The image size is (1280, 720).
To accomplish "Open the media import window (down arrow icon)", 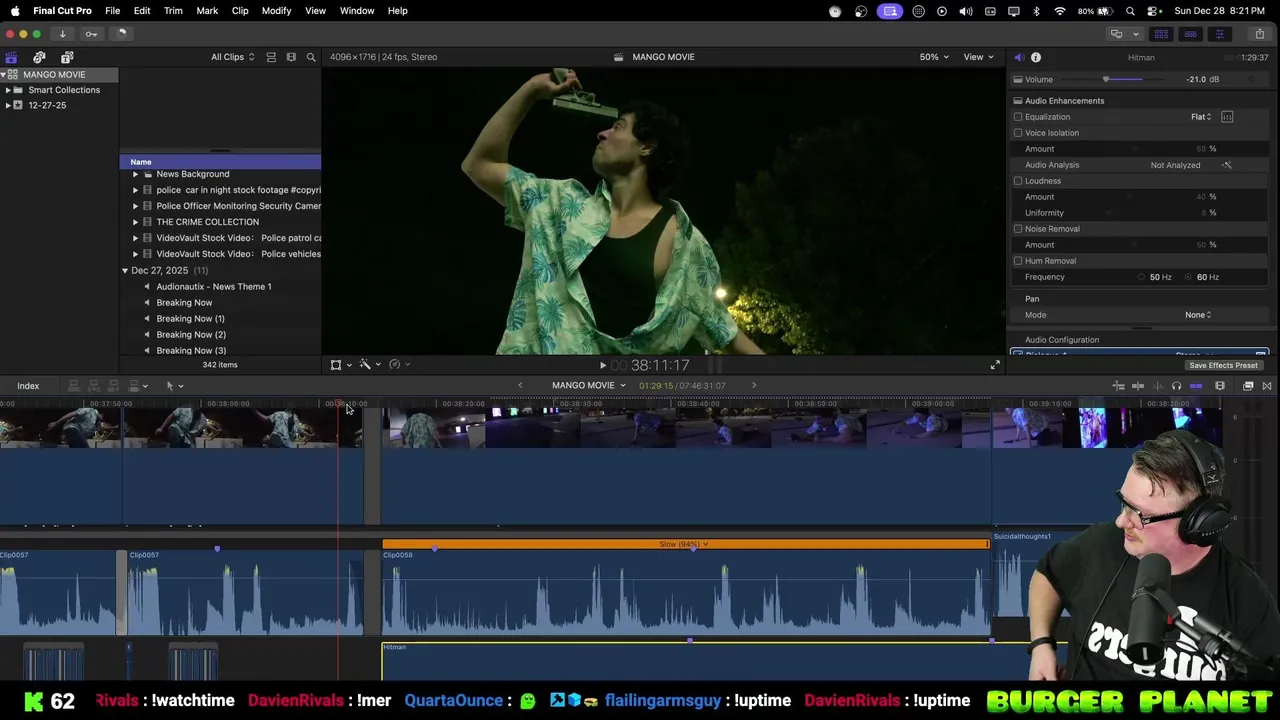I will [x=62, y=34].
